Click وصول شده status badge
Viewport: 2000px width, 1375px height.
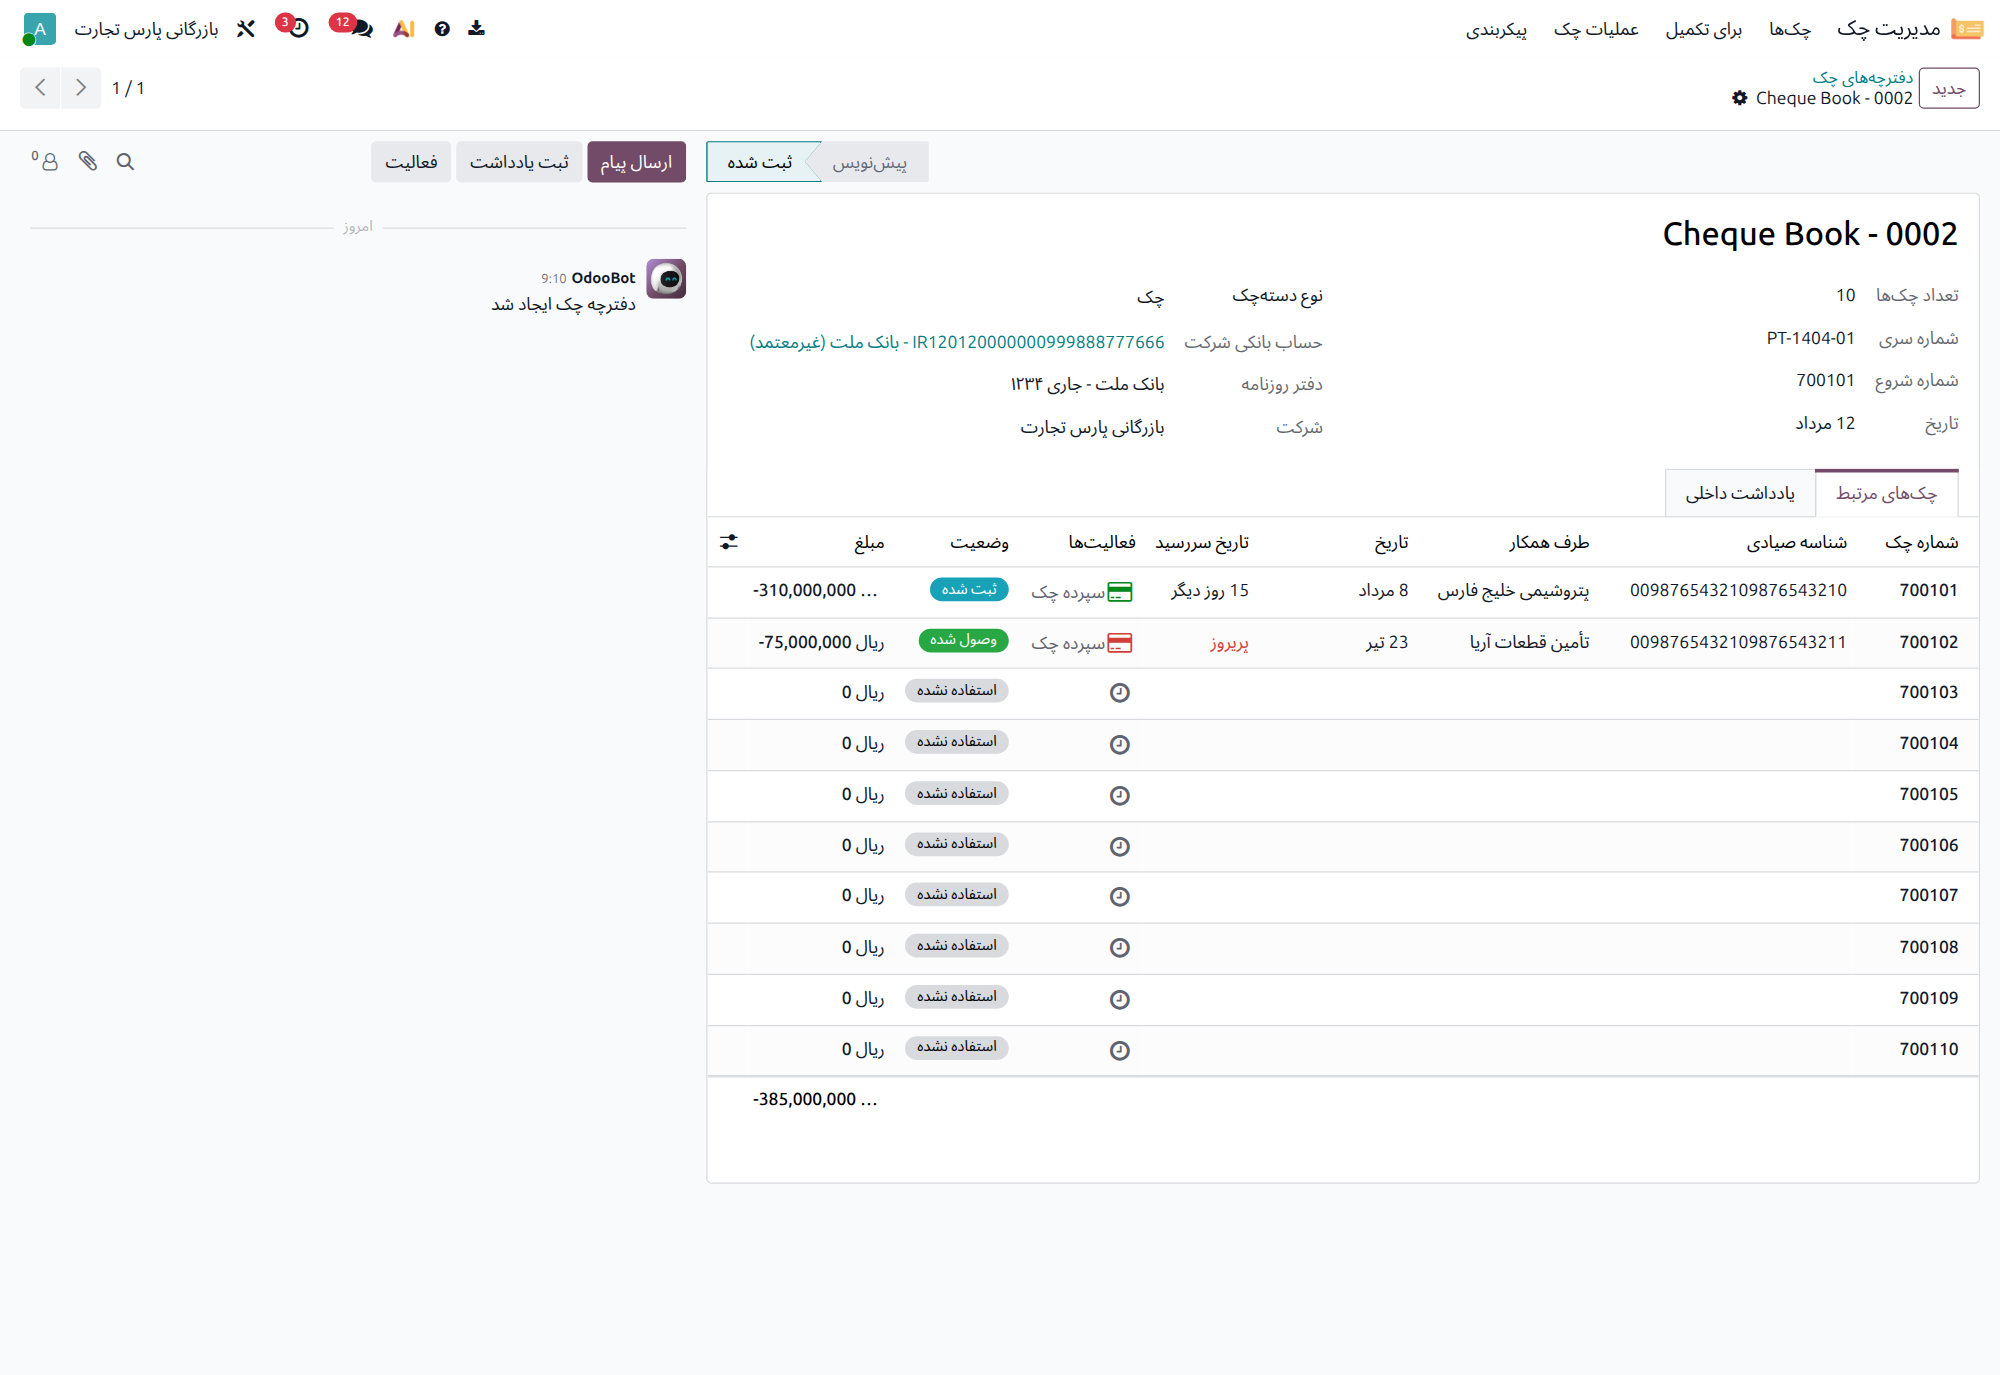click(x=963, y=640)
